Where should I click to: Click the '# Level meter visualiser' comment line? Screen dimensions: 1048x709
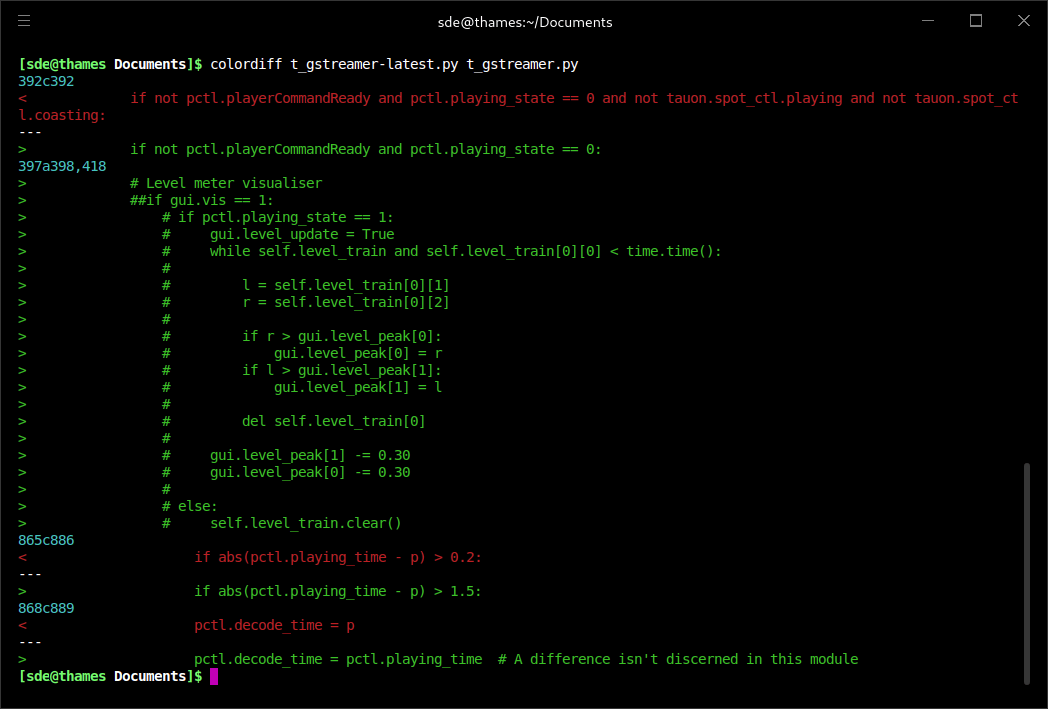(x=226, y=183)
